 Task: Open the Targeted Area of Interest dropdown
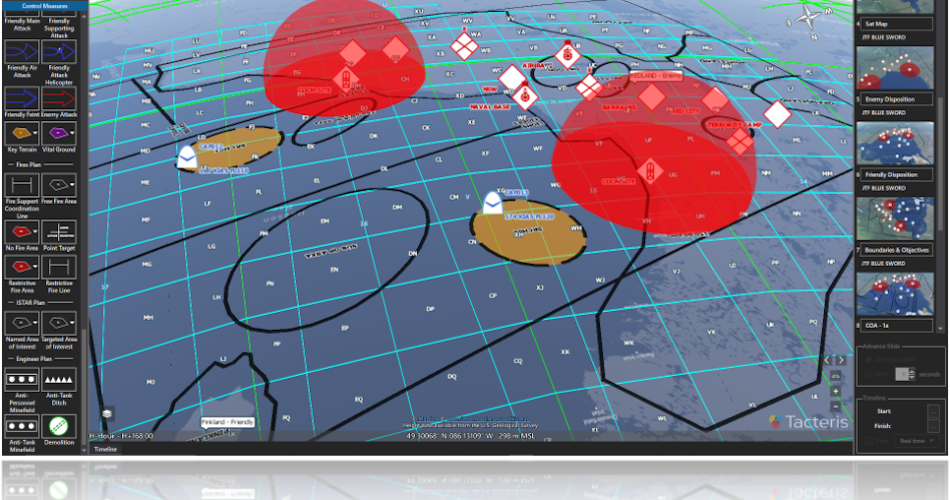(x=72, y=323)
